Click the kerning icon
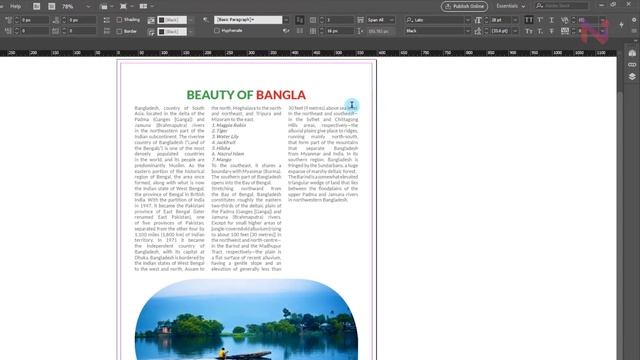The height and width of the screenshot is (360, 640). coord(564,20)
